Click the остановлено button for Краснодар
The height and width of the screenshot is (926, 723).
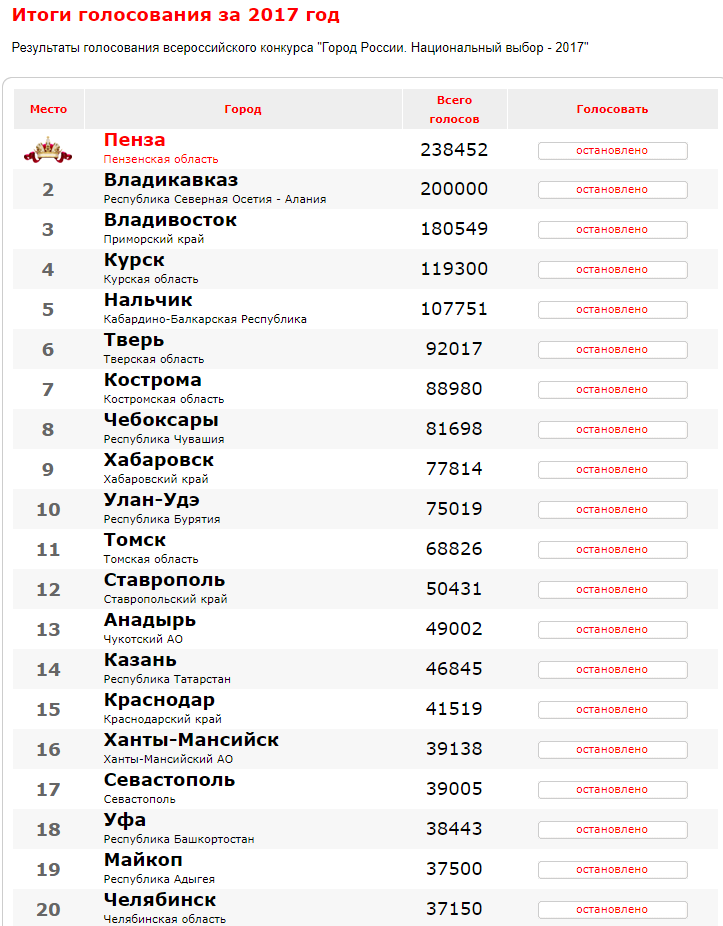coord(613,710)
